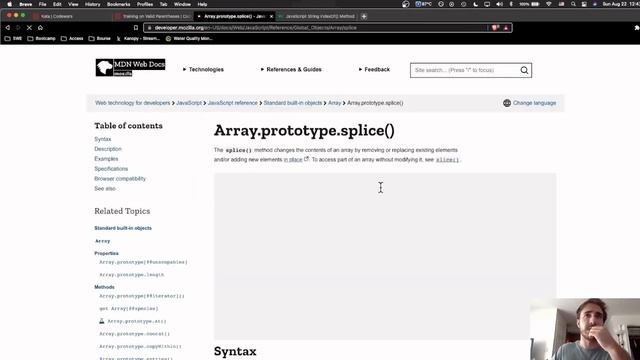640x360 pixels.
Task: Switch to the Training on Valid Parentheses tab
Action: pyautogui.click(x=153, y=16)
